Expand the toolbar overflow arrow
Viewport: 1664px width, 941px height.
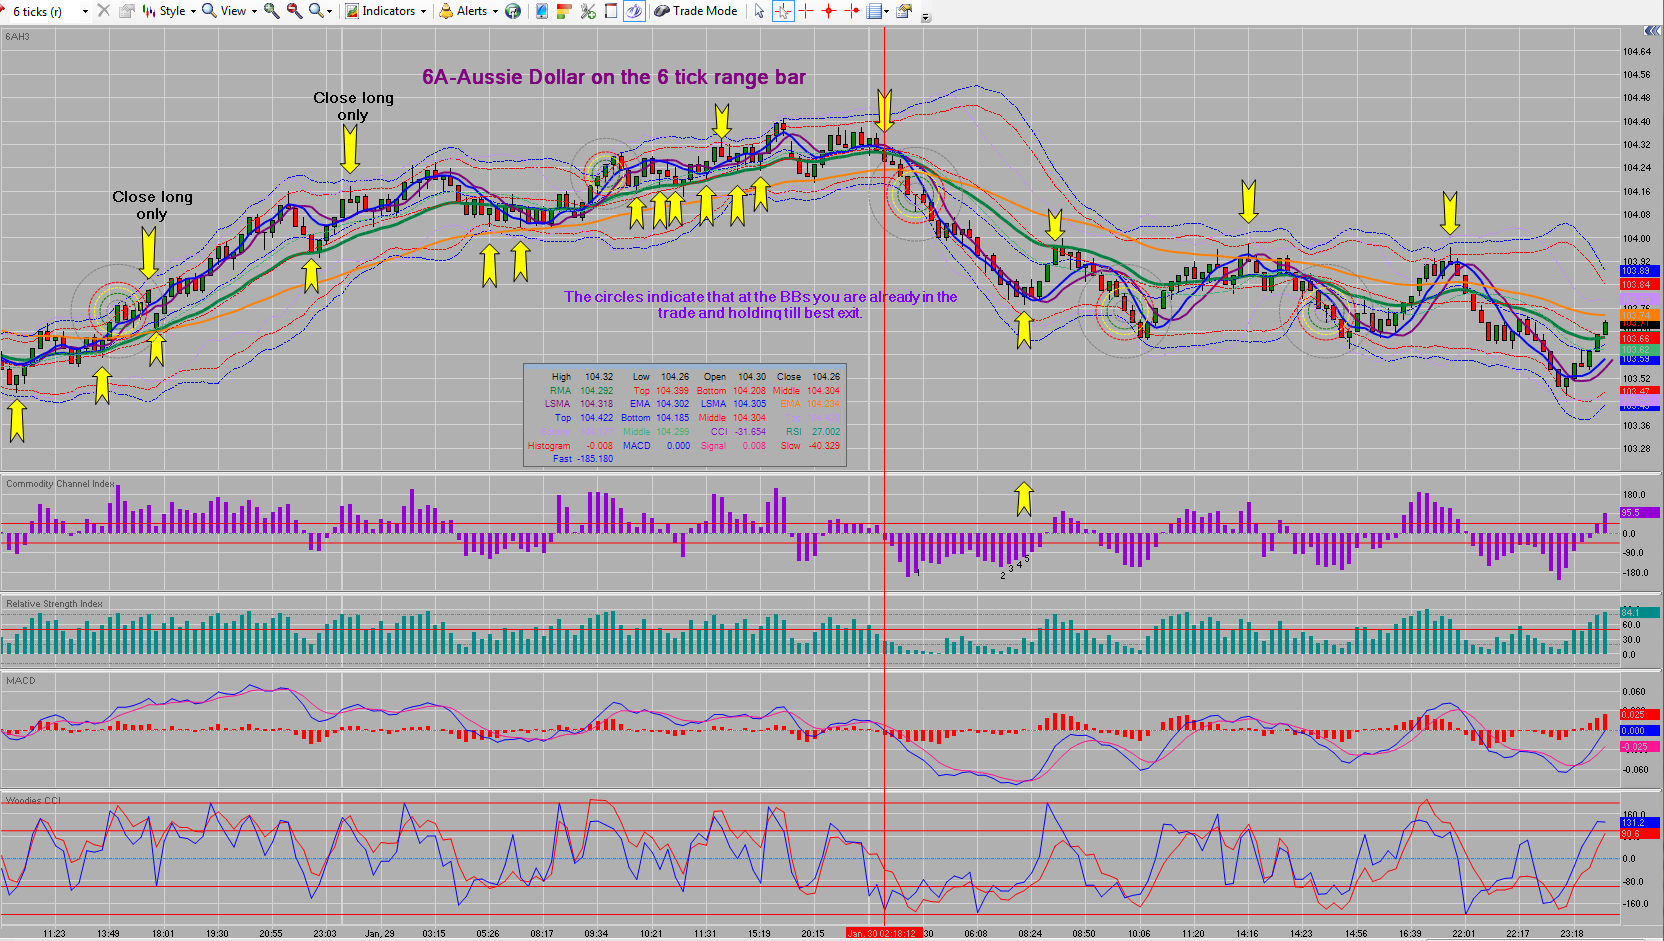[x=926, y=16]
